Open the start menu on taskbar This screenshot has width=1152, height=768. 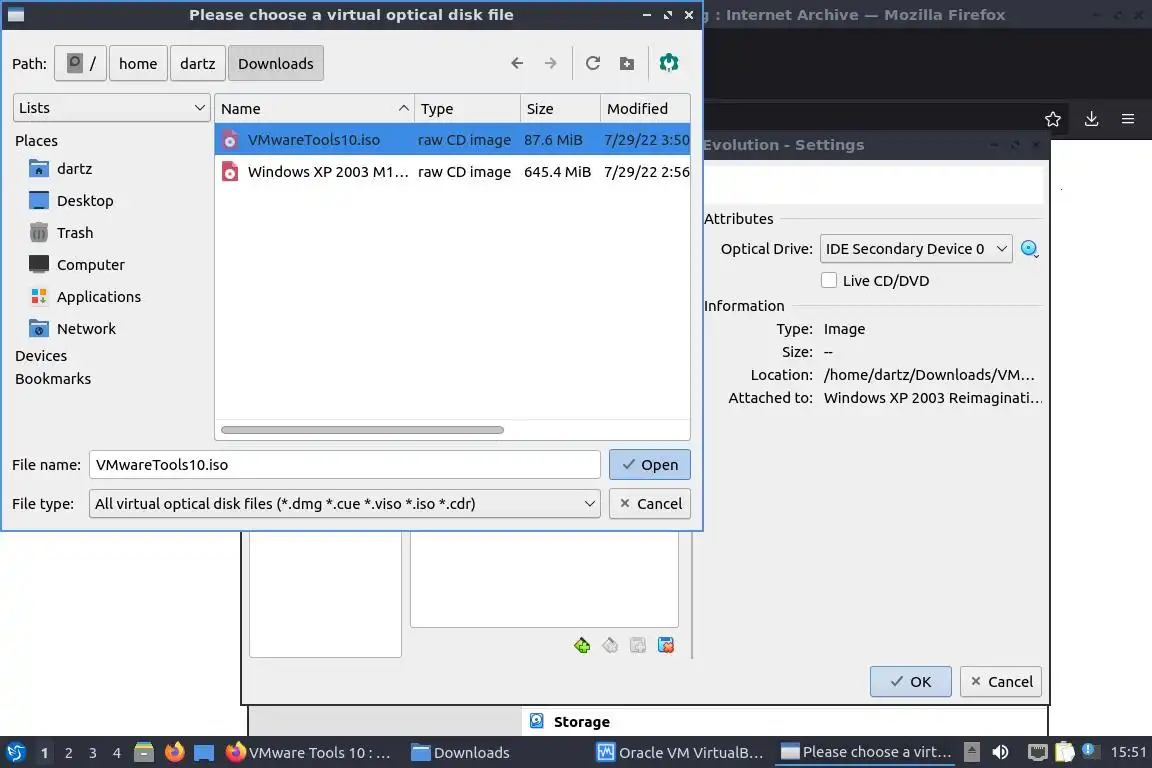[x=15, y=752]
